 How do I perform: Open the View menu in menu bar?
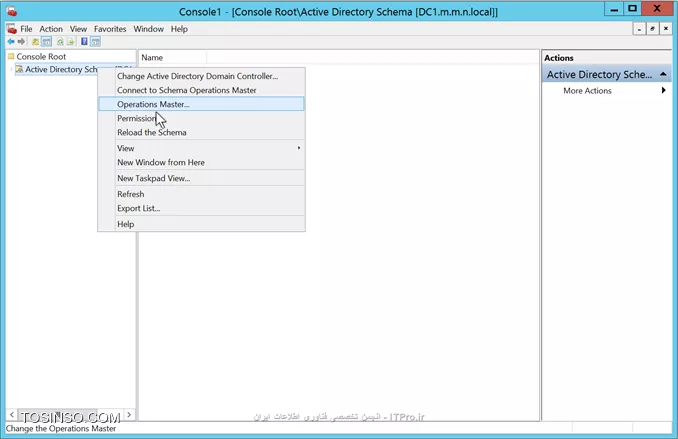pos(78,29)
